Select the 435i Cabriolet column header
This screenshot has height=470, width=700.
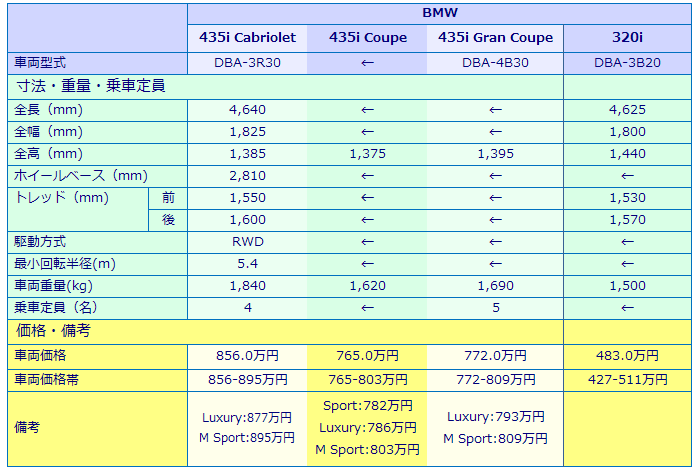pyautogui.click(x=247, y=38)
